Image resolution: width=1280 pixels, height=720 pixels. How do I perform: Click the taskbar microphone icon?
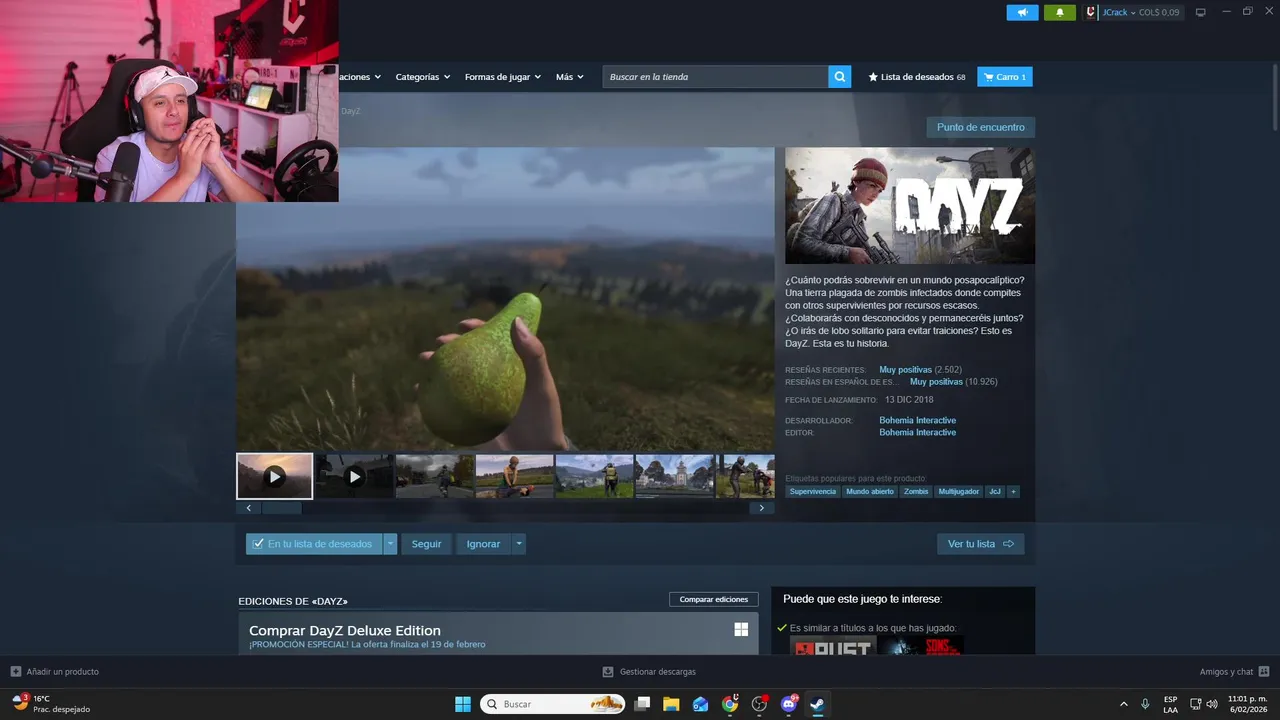[x=1145, y=704]
